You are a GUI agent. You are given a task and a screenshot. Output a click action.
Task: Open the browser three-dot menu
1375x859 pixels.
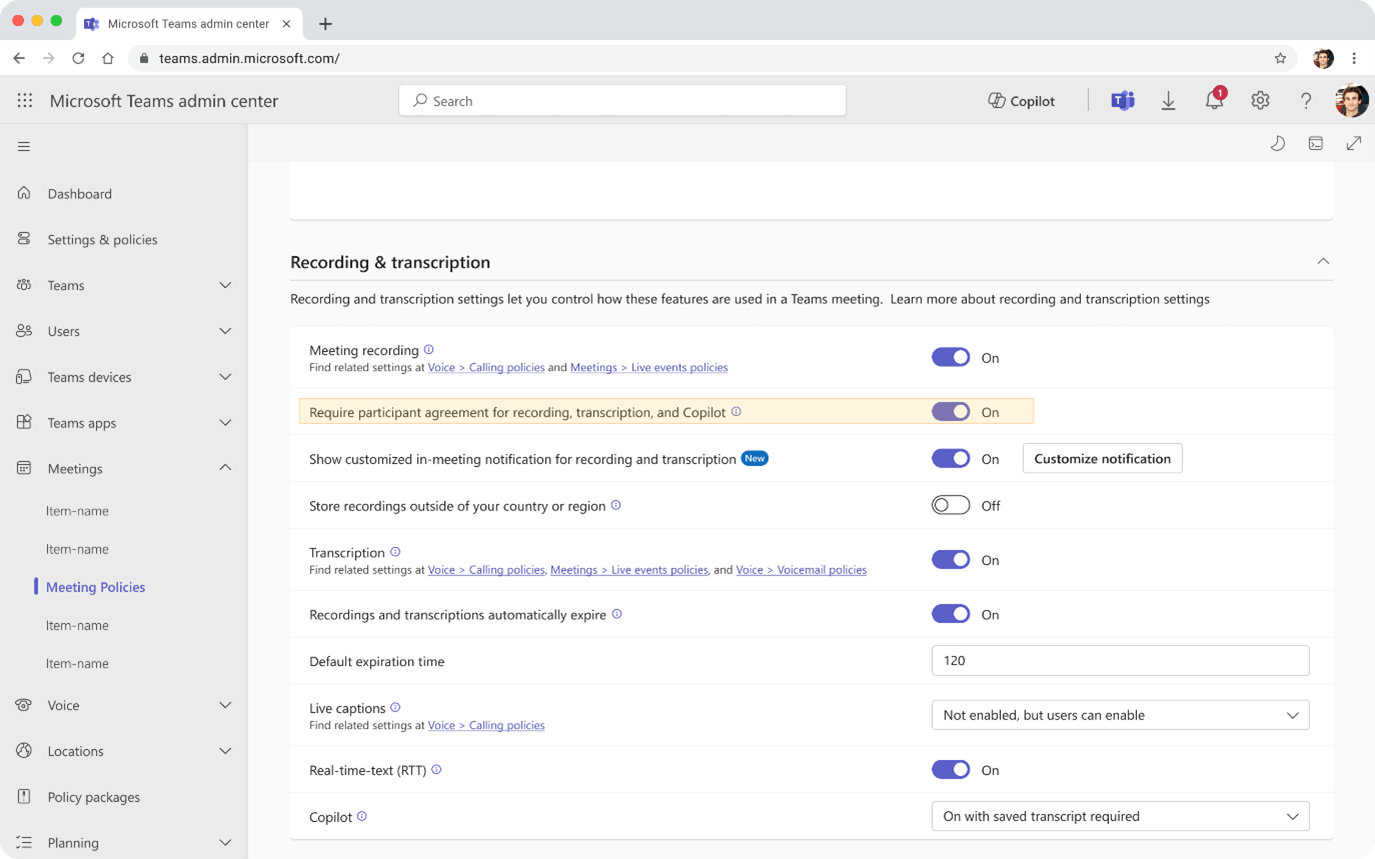click(x=1354, y=58)
